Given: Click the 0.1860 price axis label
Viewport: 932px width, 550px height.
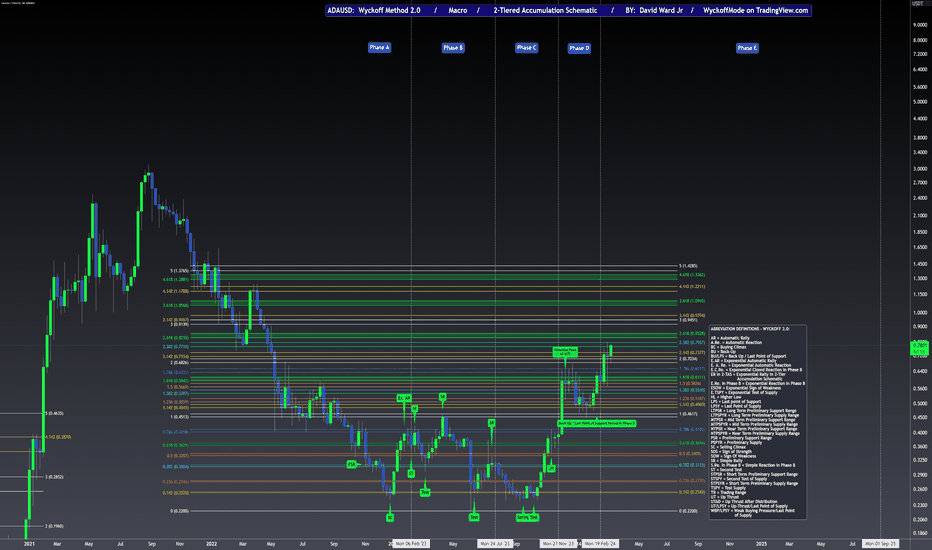Looking at the screenshot, I should point(920,533).
